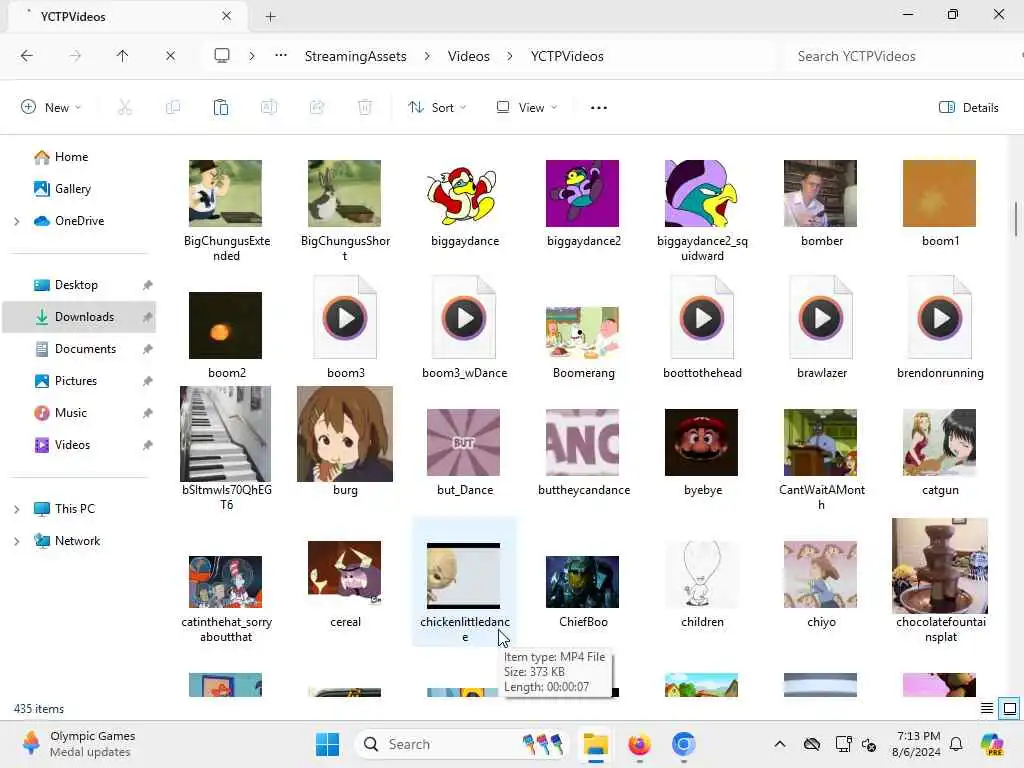
Task: Expand the OneDrive tree node
Action: 16,221
